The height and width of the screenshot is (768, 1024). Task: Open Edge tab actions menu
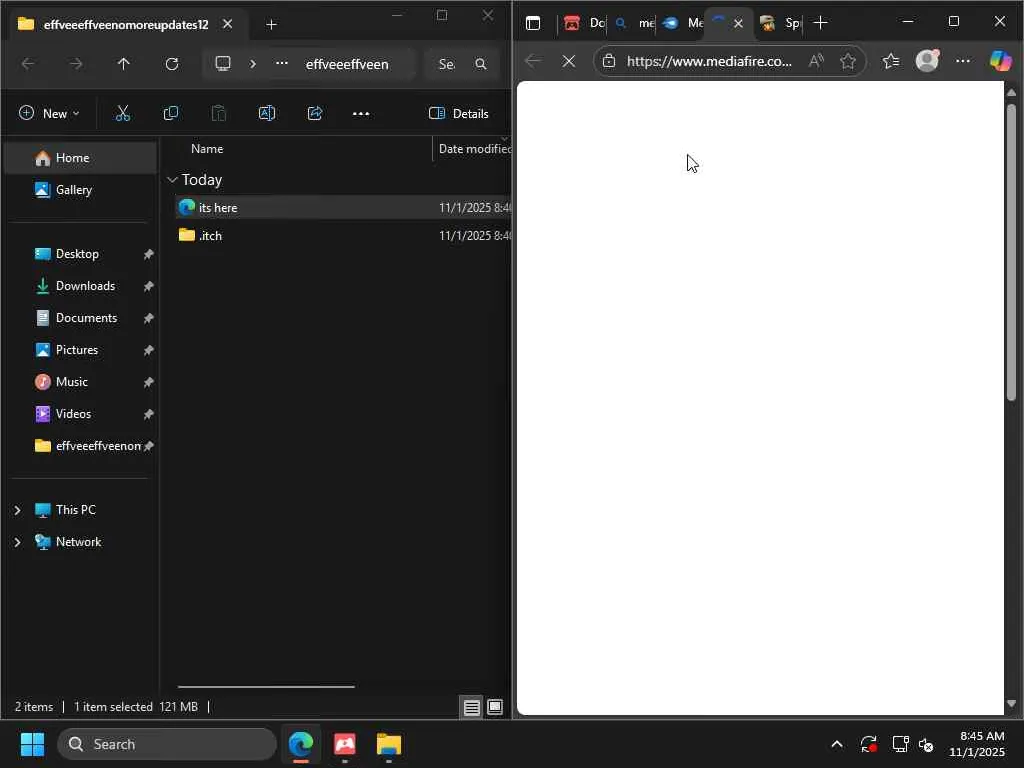tap(533, 24)
